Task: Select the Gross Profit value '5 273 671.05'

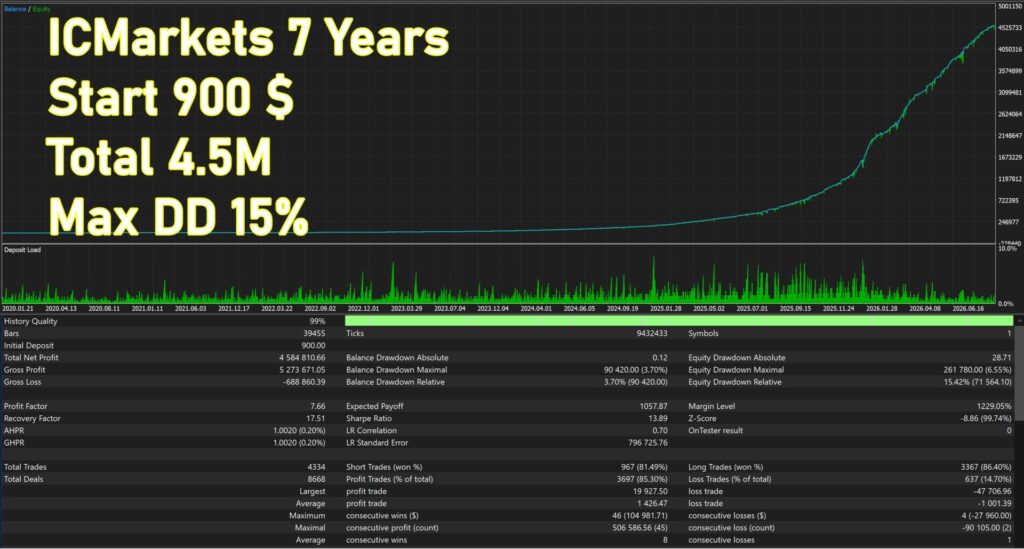Action: point(302,370)
